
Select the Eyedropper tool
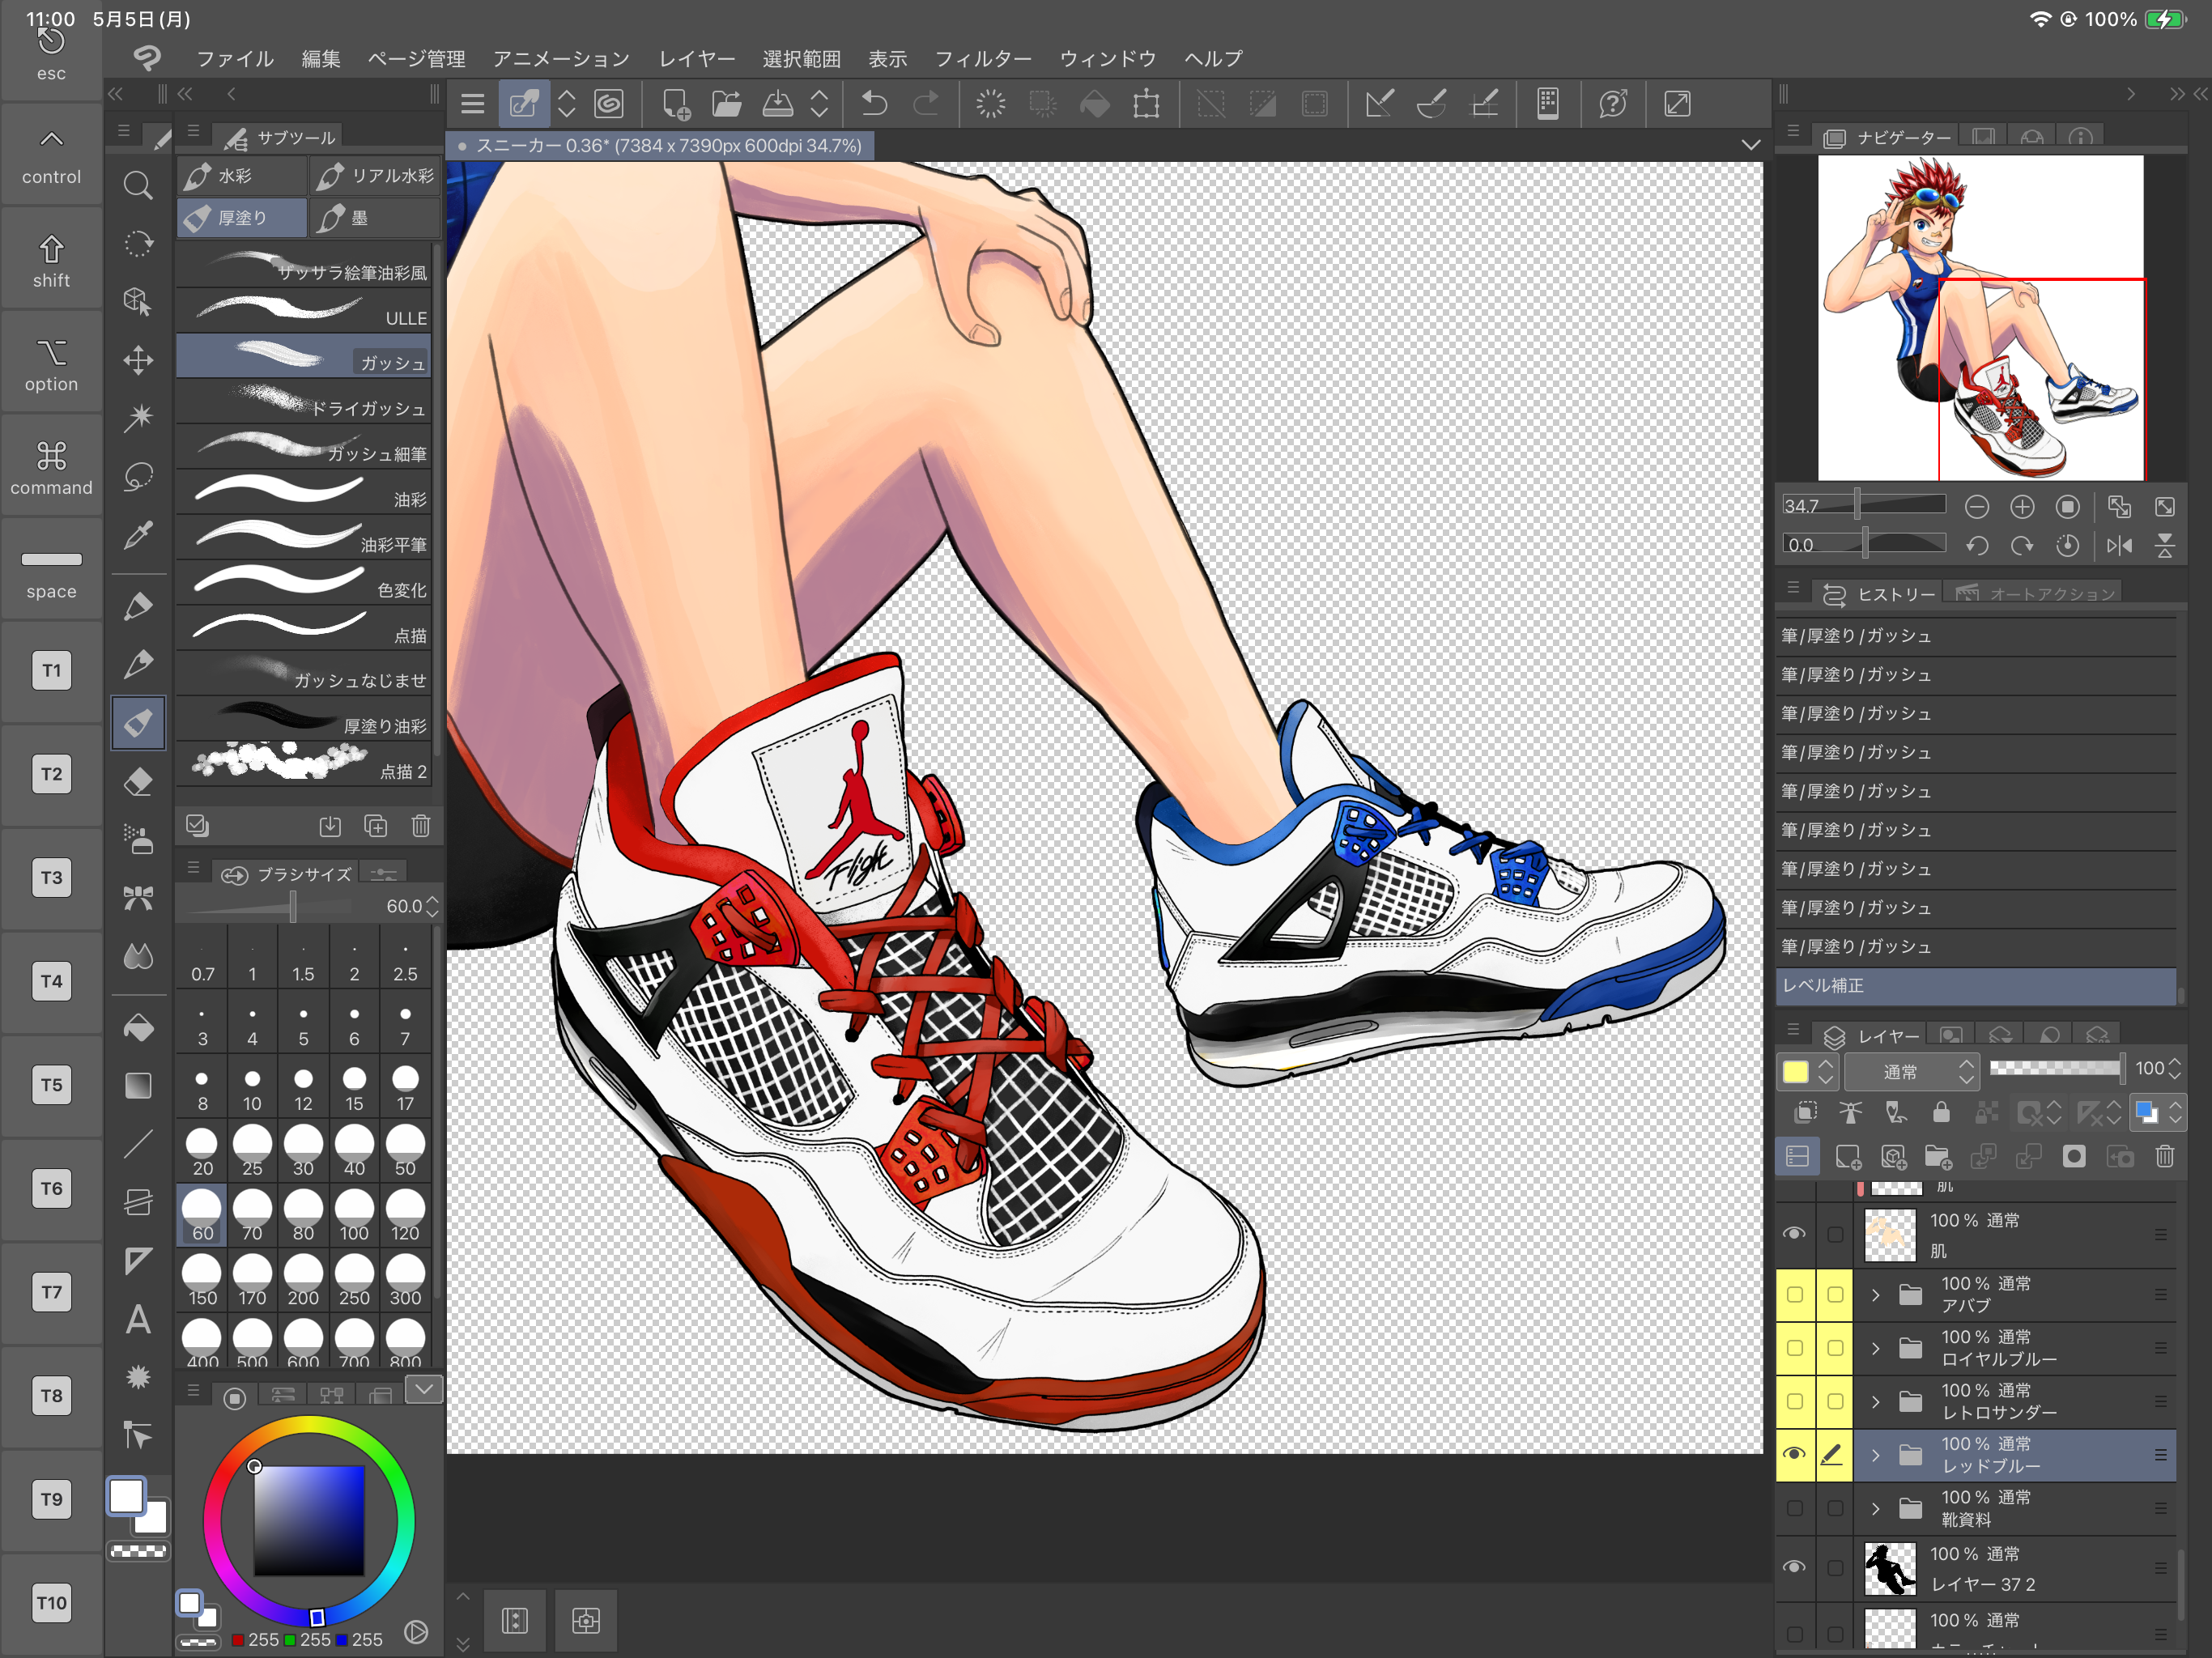coord(138,535)
